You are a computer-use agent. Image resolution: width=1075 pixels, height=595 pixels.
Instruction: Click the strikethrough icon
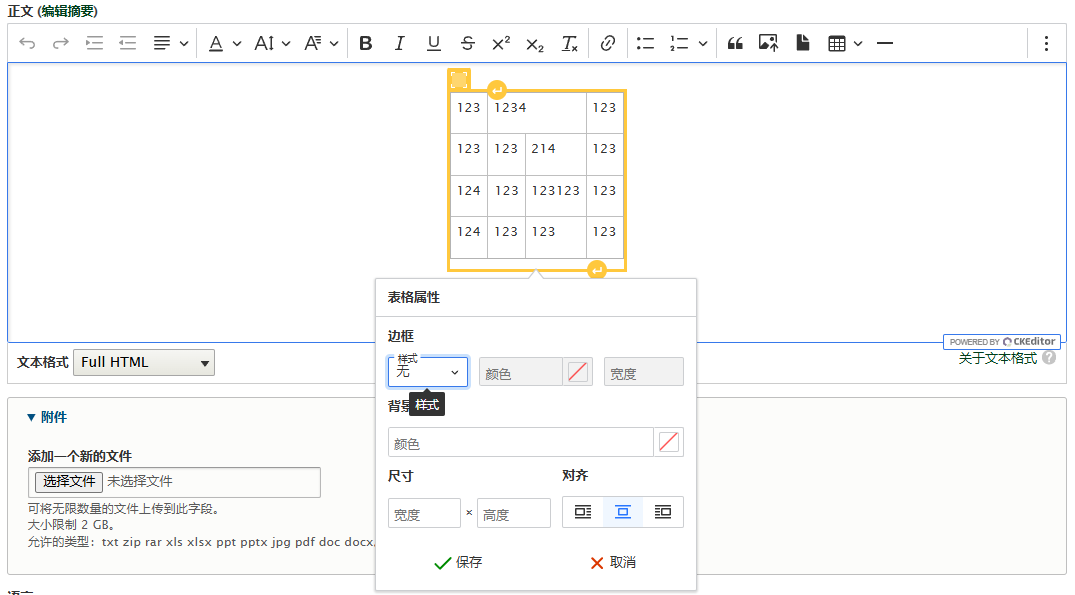468,43
